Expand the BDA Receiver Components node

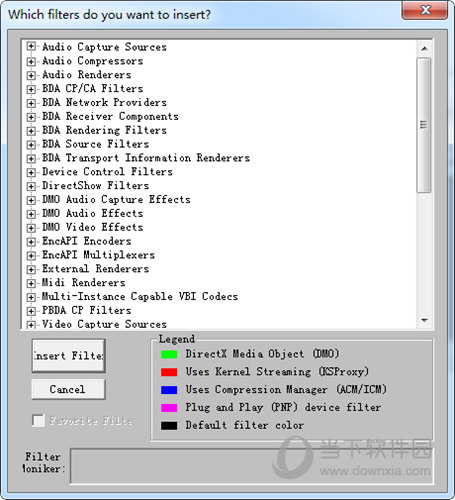(31, 117)
